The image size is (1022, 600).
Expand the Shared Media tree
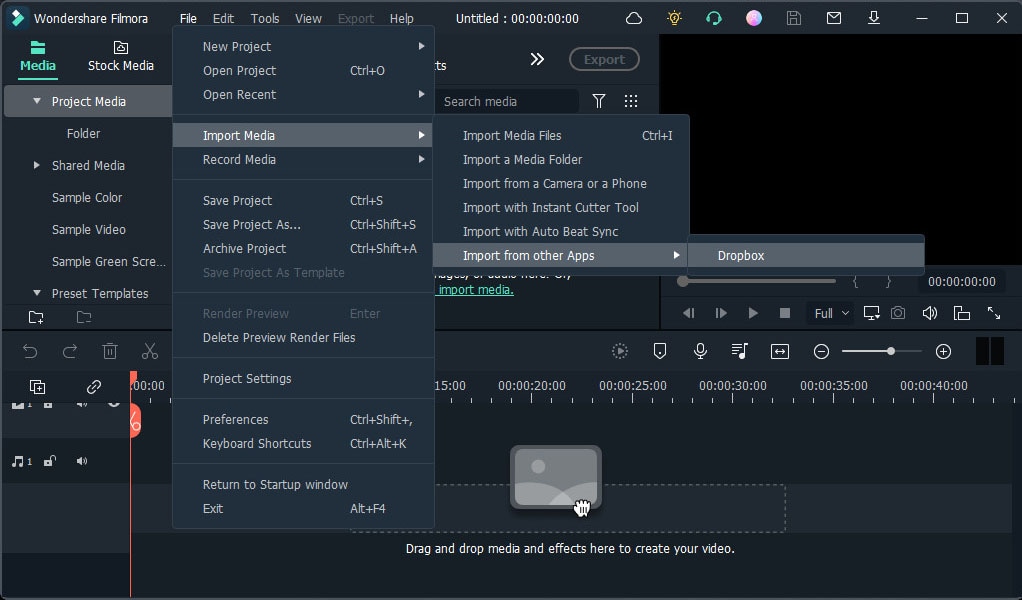pyautogui.click(x=36, y=165)
